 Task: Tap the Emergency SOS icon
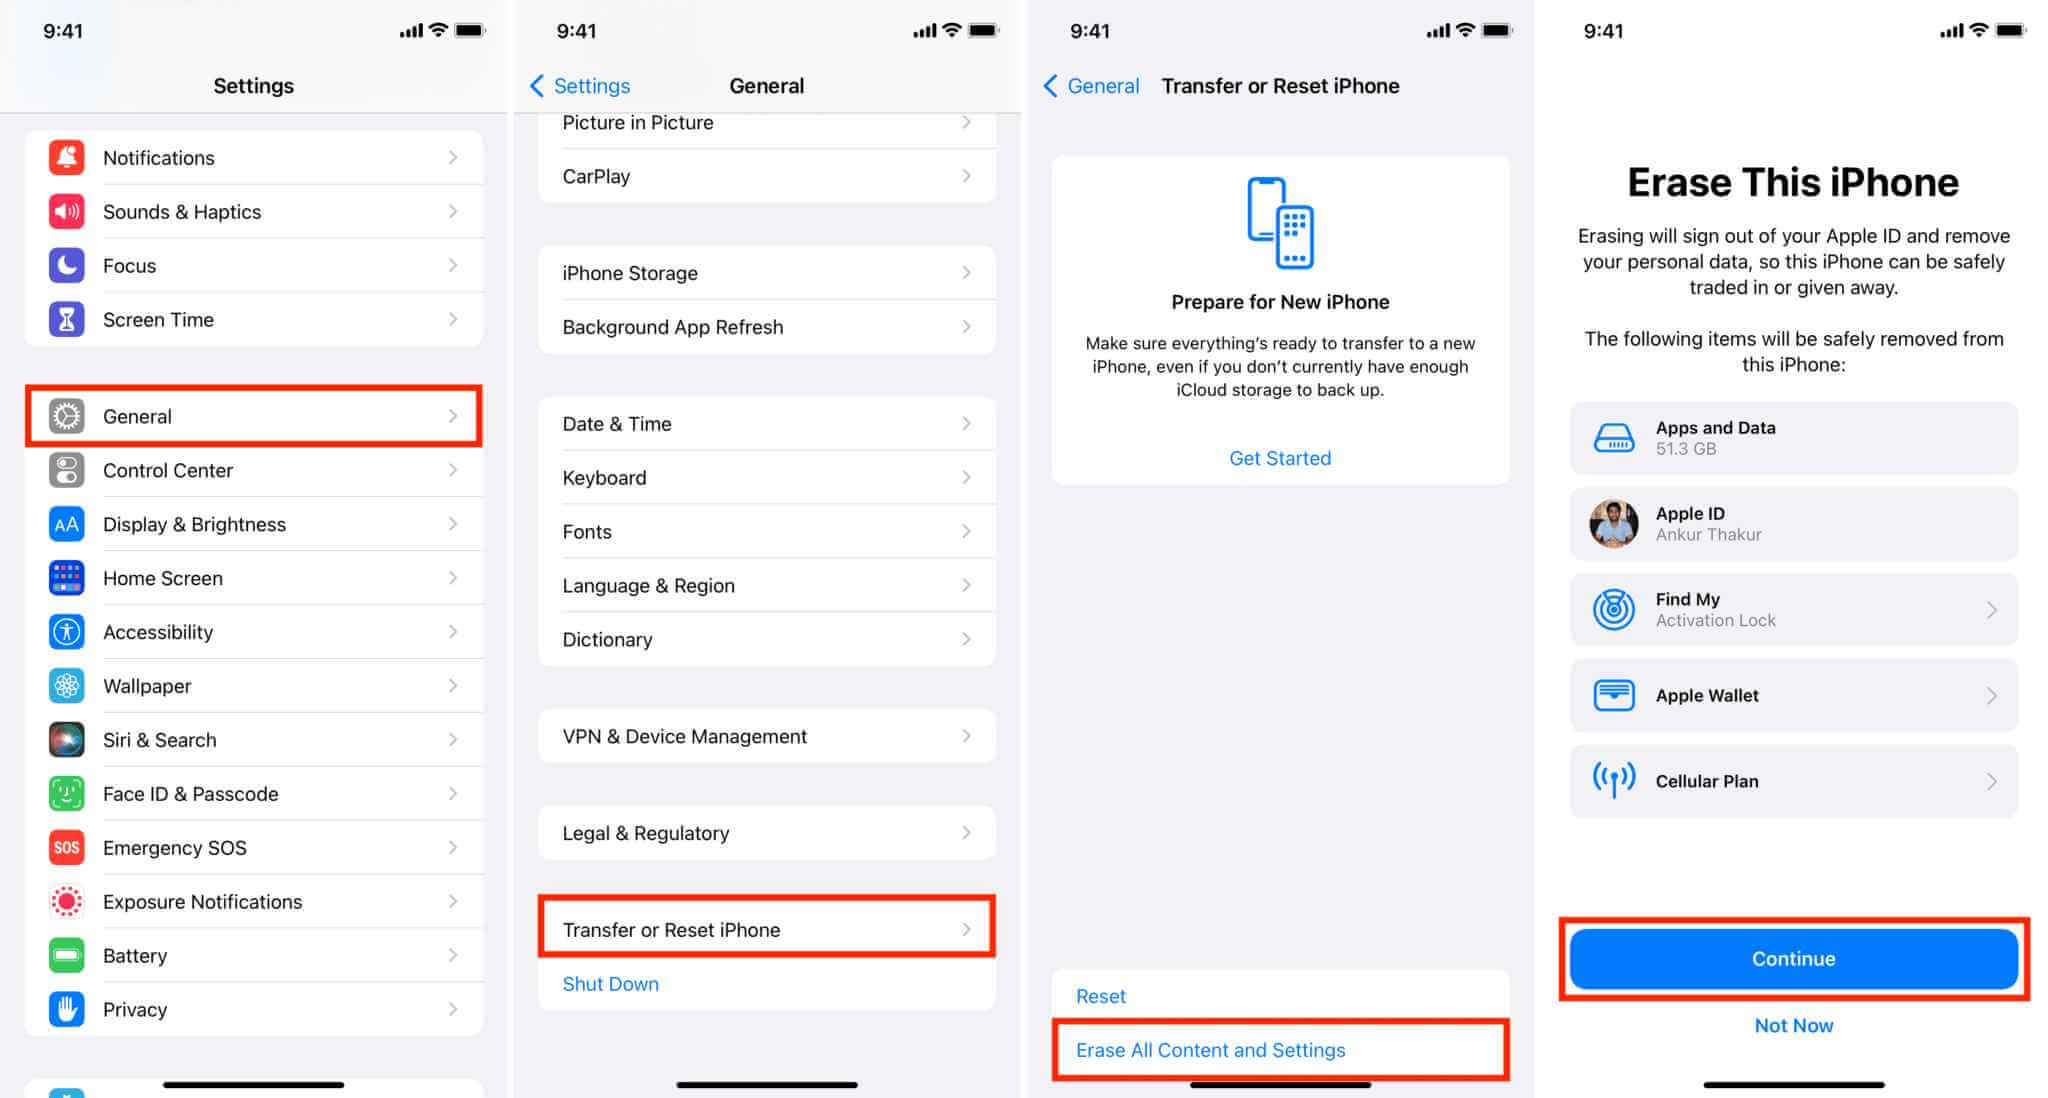point(66,845)
